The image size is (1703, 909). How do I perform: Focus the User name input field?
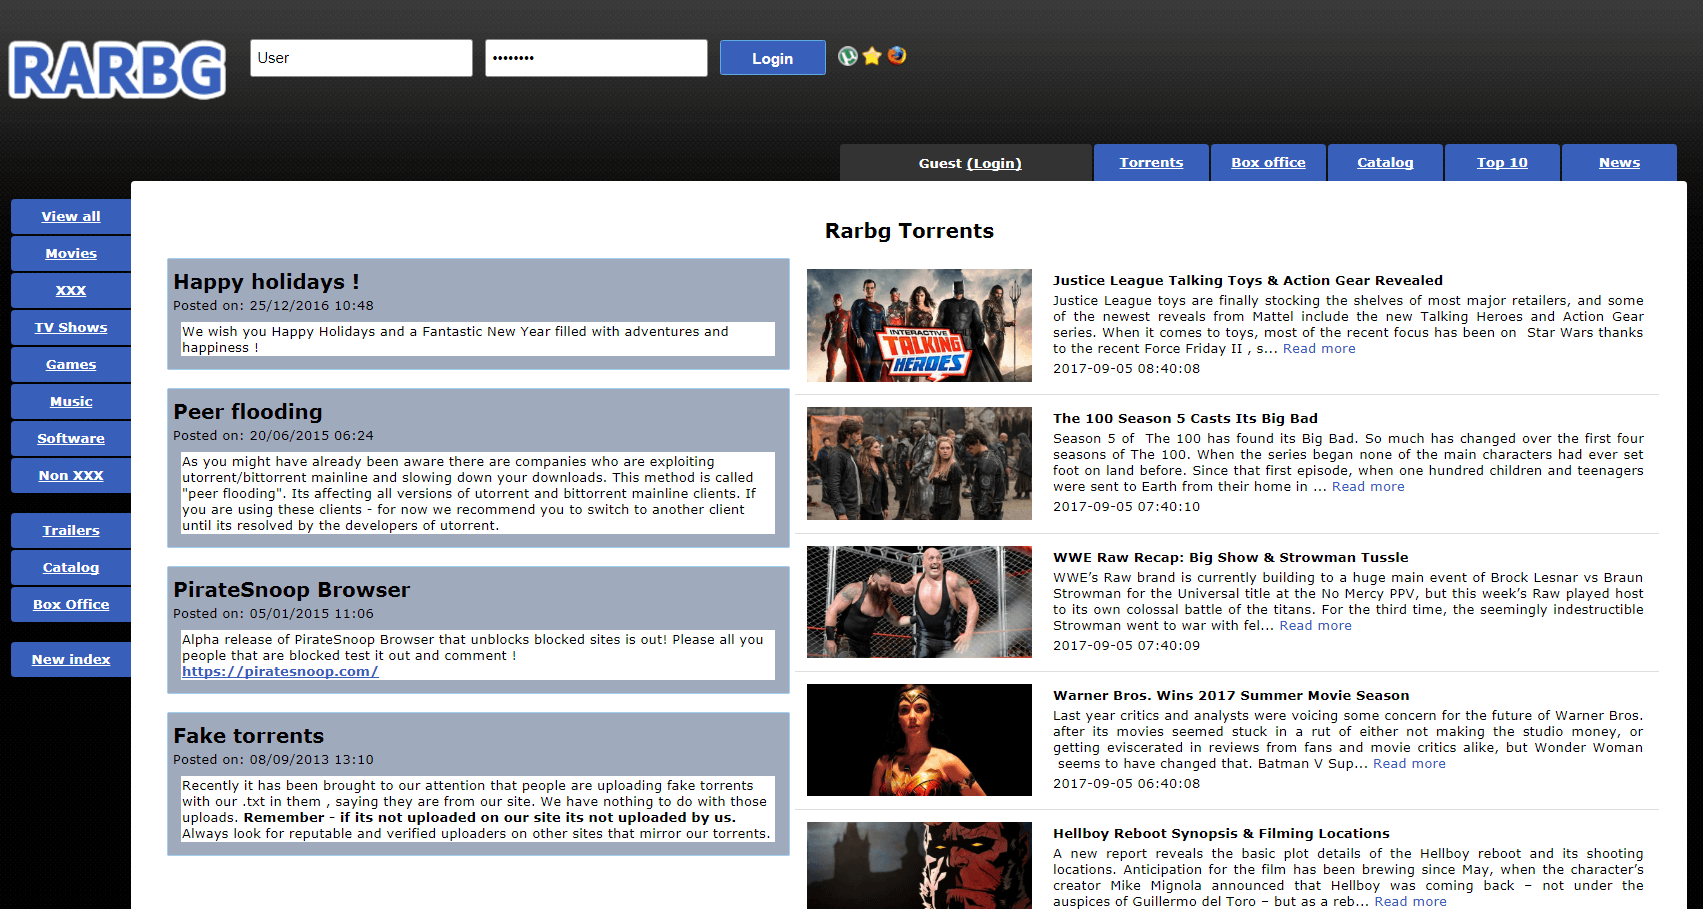361,58
